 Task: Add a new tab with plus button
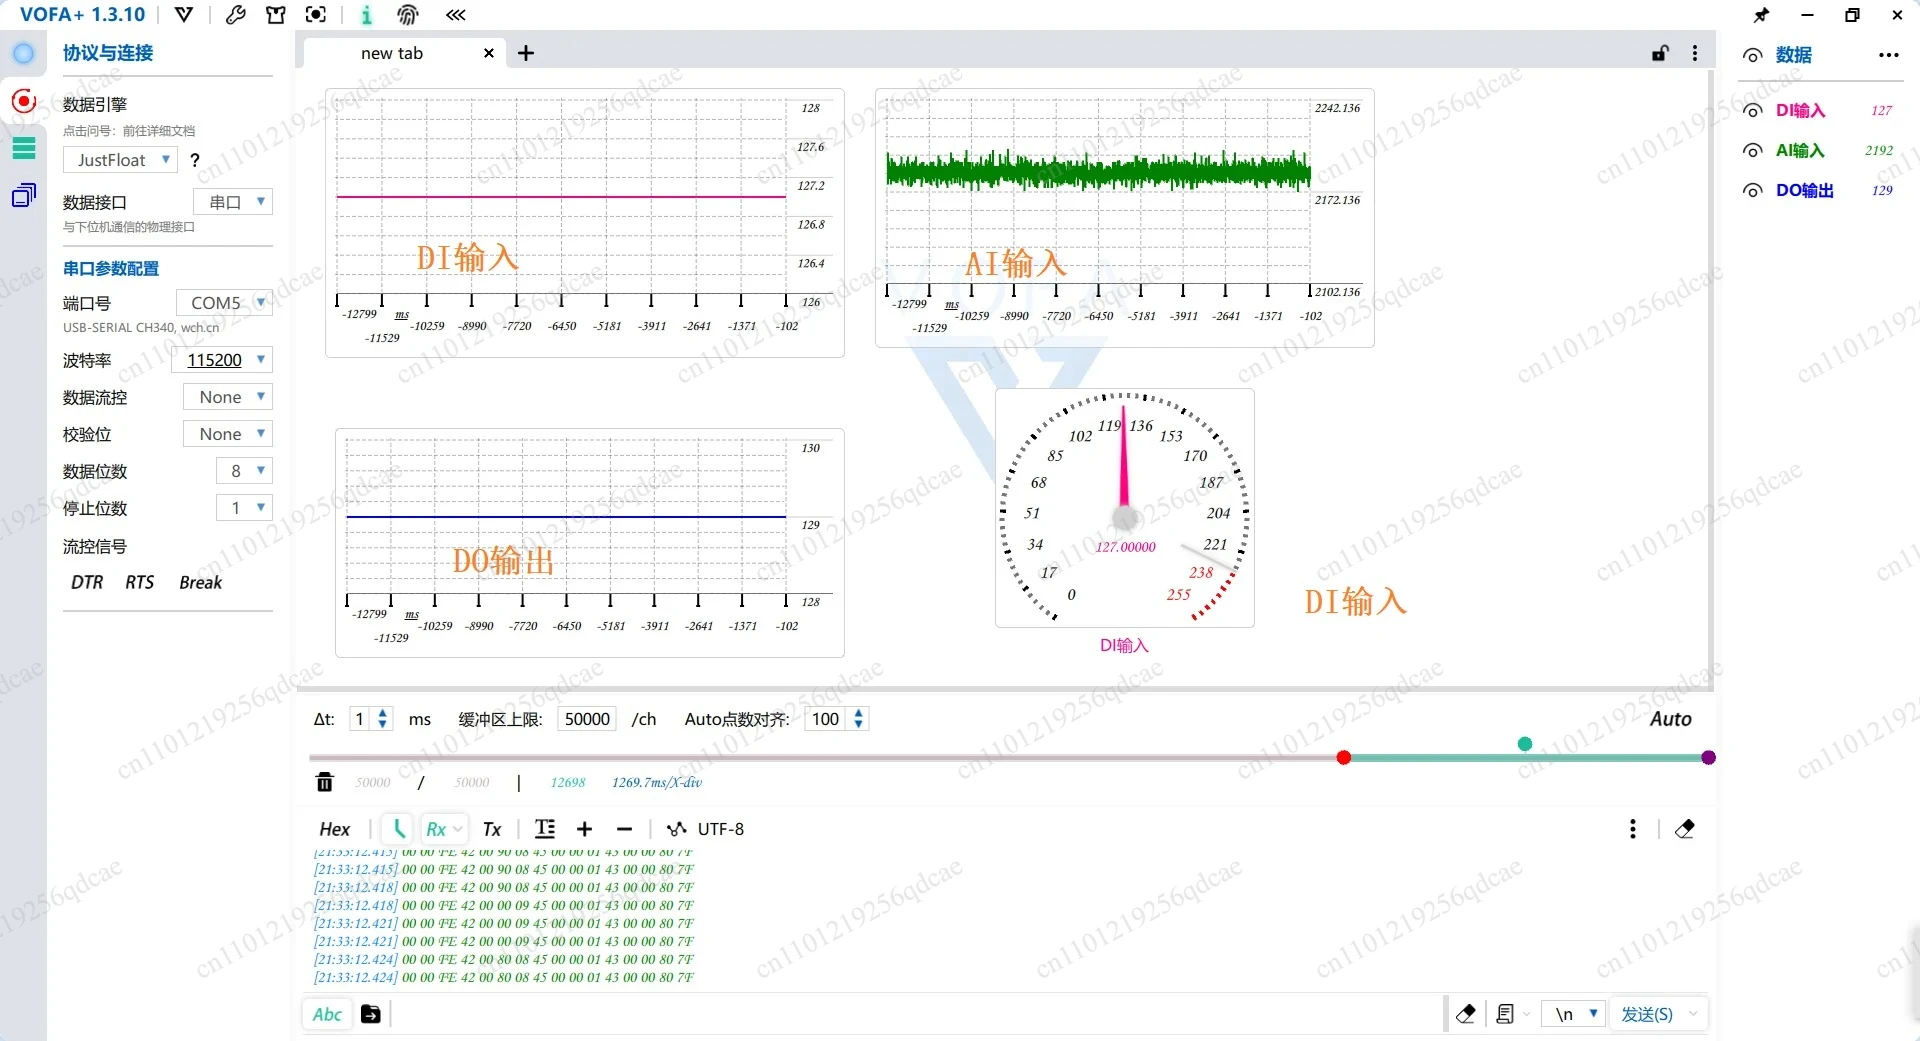(x=526, y=53)
